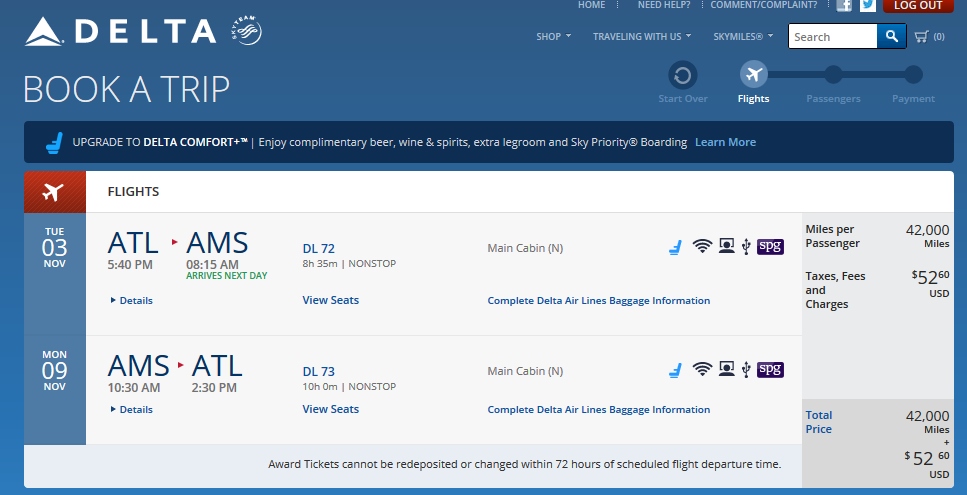967x495 pixels.
Task: Expand Details for AMS to ATL flight
Action: [x=131, y=409]
